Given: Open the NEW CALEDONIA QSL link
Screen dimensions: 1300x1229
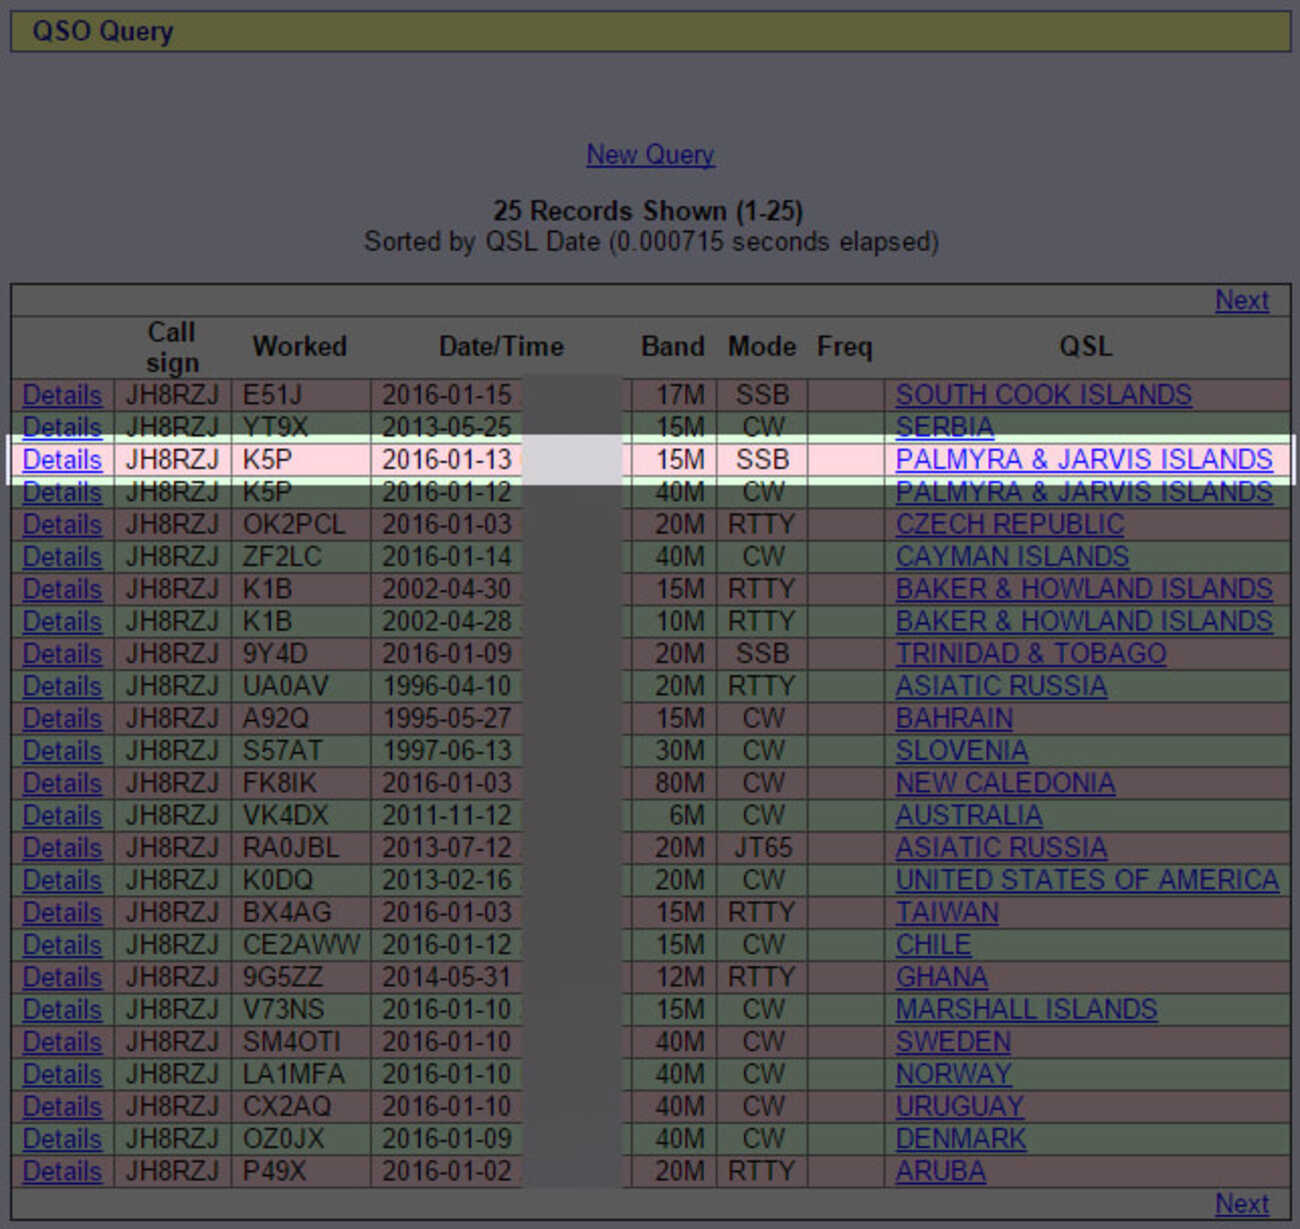Looking at the screenshot, I should click(1005, 783).
